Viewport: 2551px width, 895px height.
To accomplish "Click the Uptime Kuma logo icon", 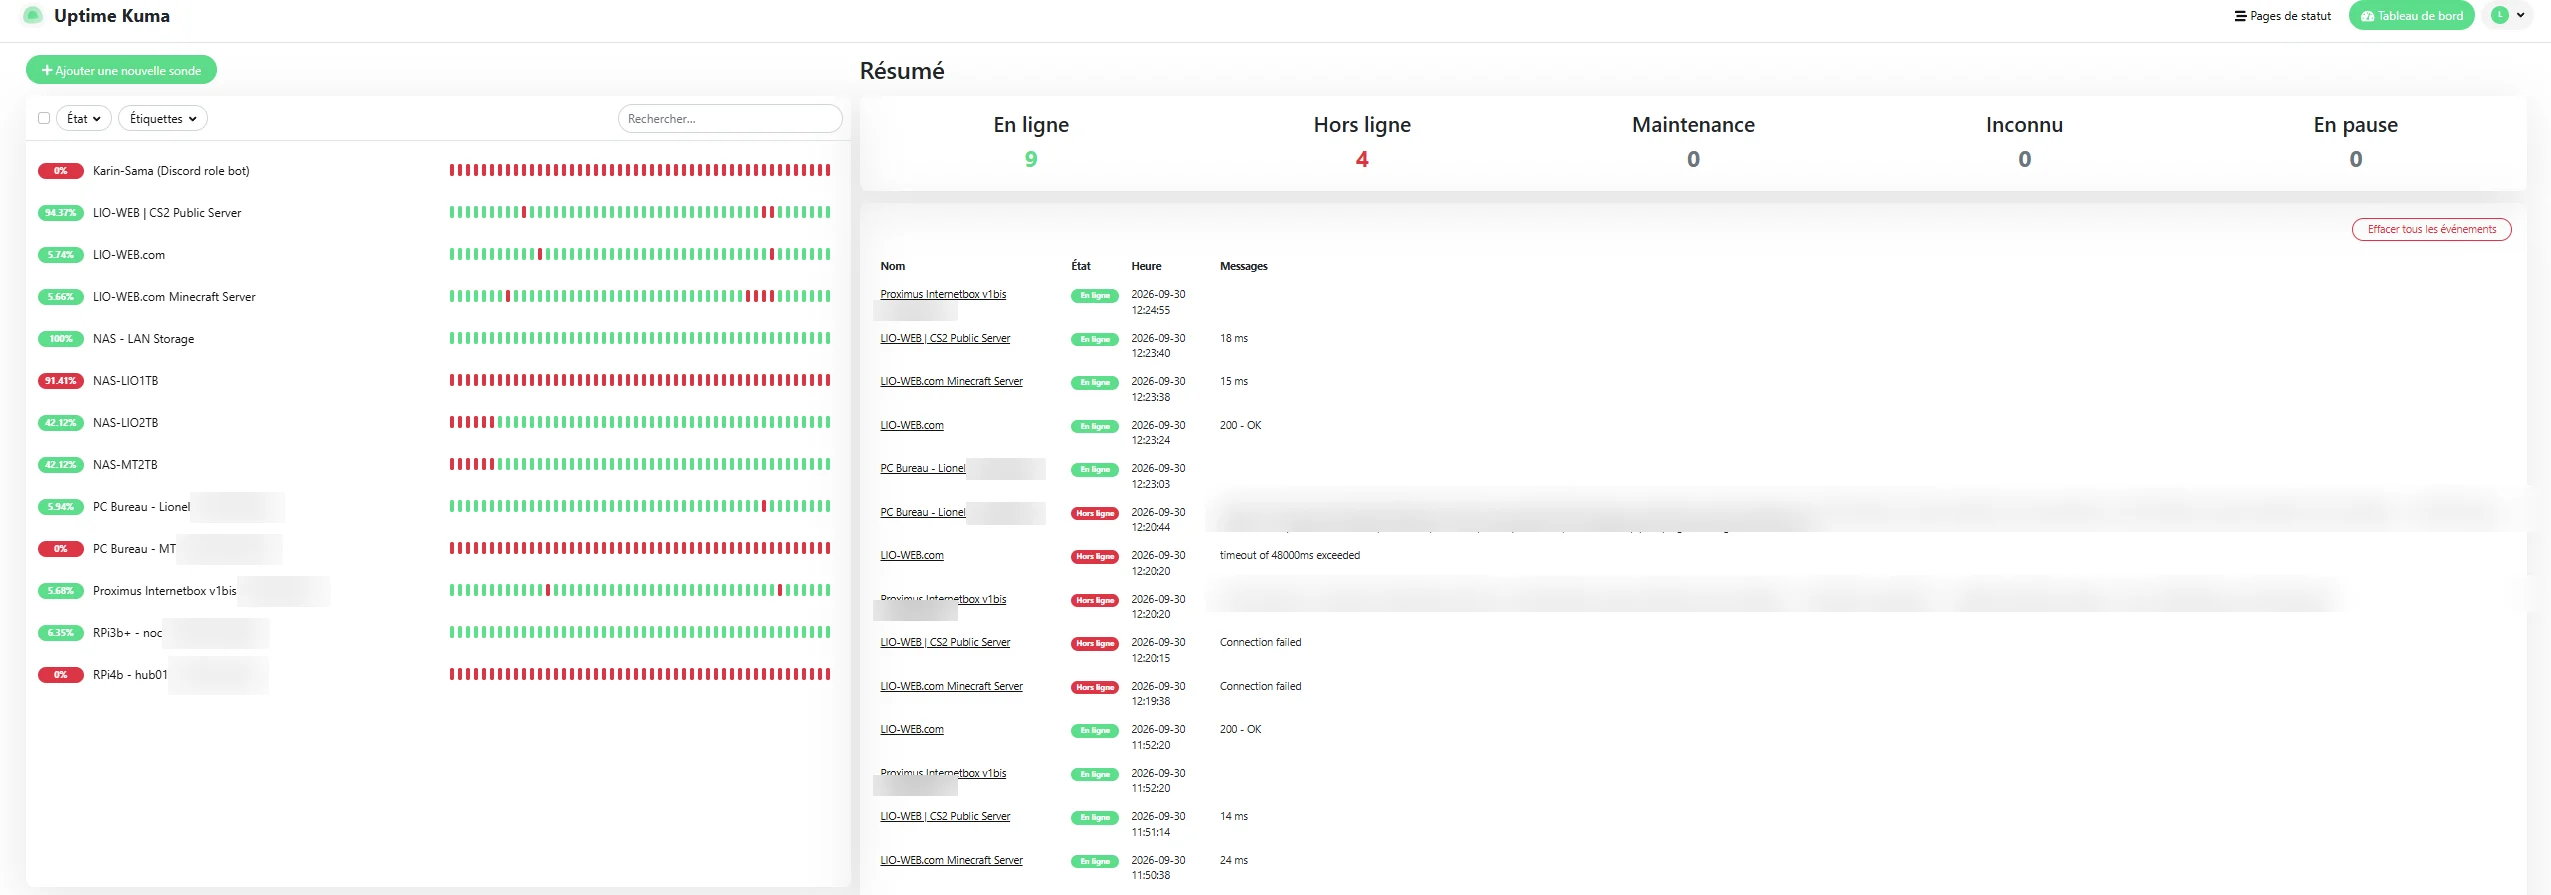I will [x=32, y=16].
